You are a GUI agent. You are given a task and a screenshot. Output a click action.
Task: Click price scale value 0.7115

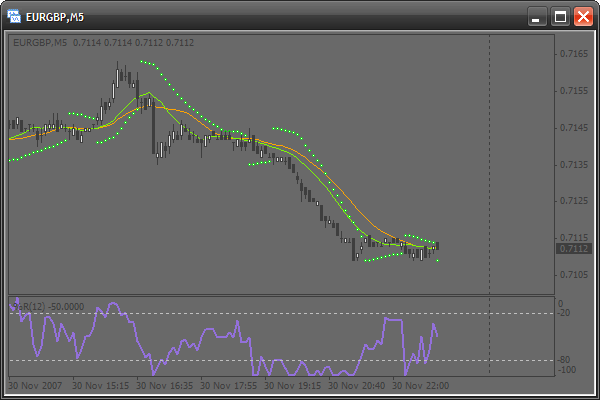574,238
